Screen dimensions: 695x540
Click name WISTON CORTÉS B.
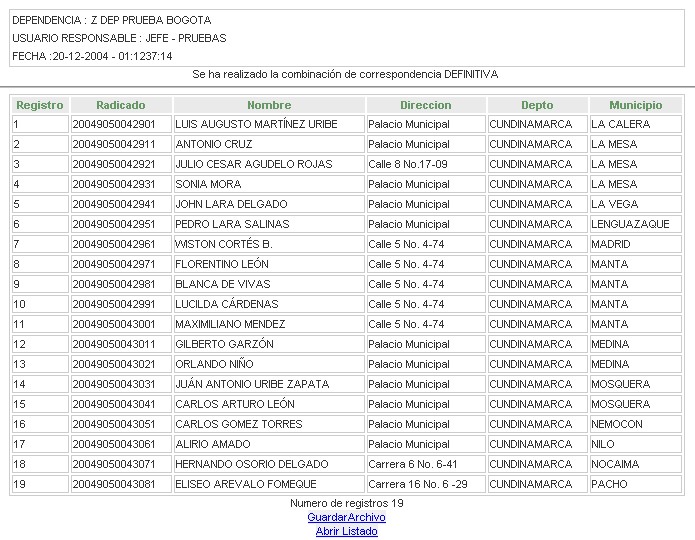coord(224,244)
